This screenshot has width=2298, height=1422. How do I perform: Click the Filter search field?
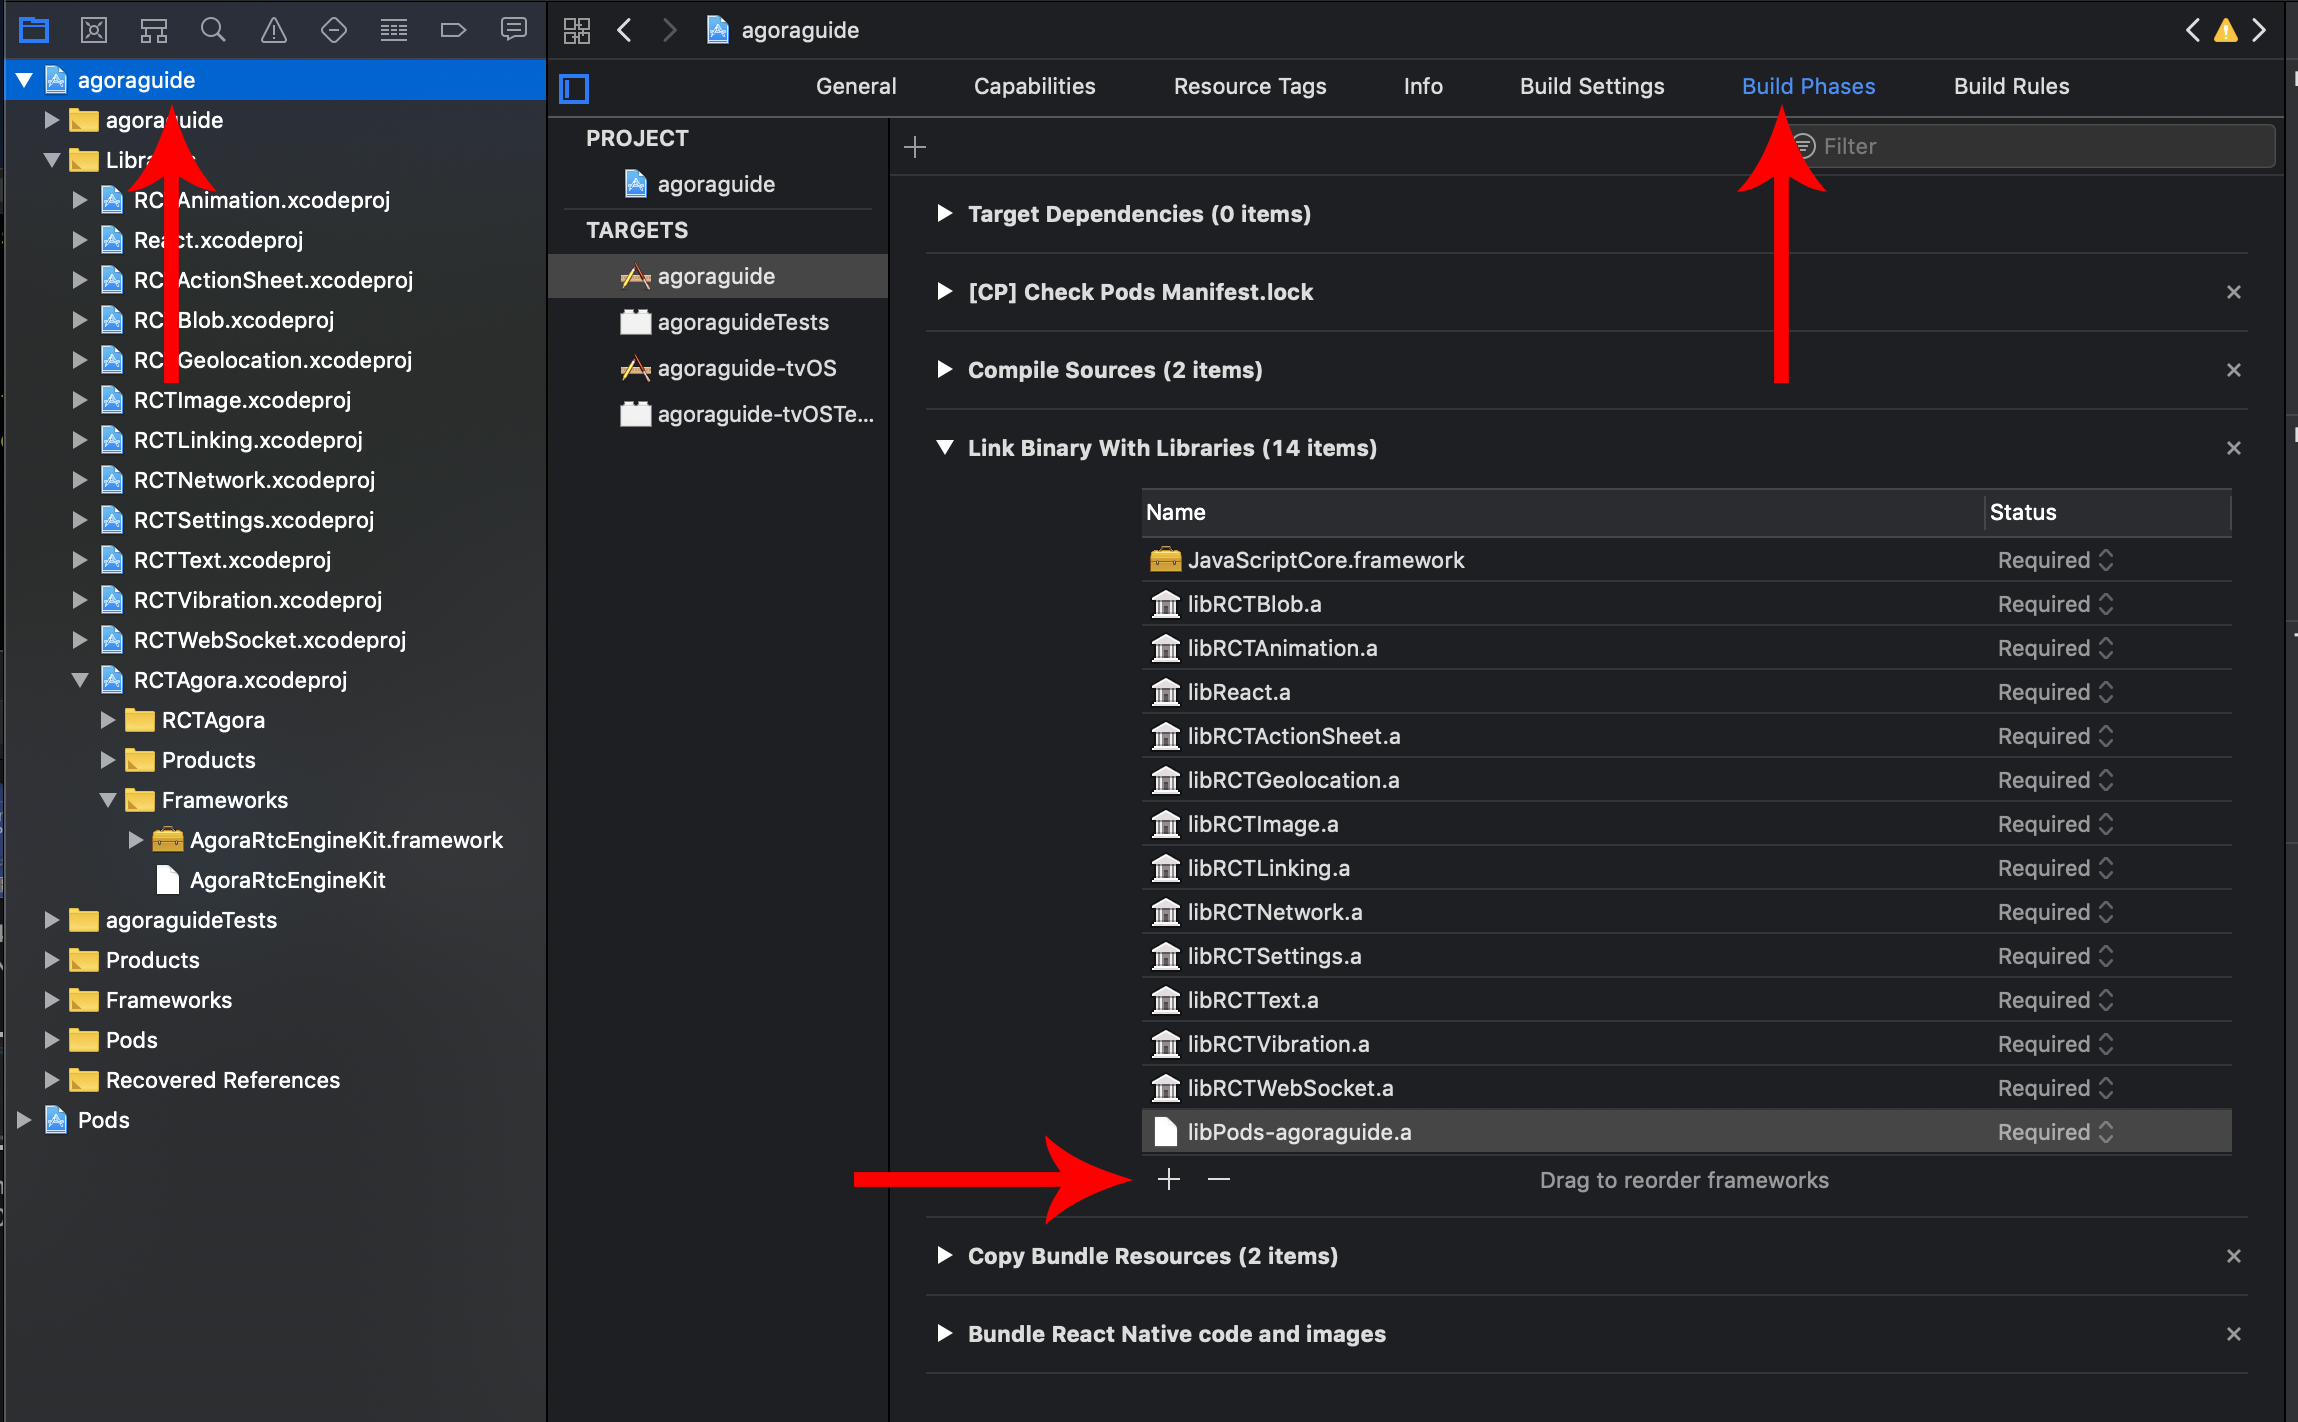(x=2030, y=146)
